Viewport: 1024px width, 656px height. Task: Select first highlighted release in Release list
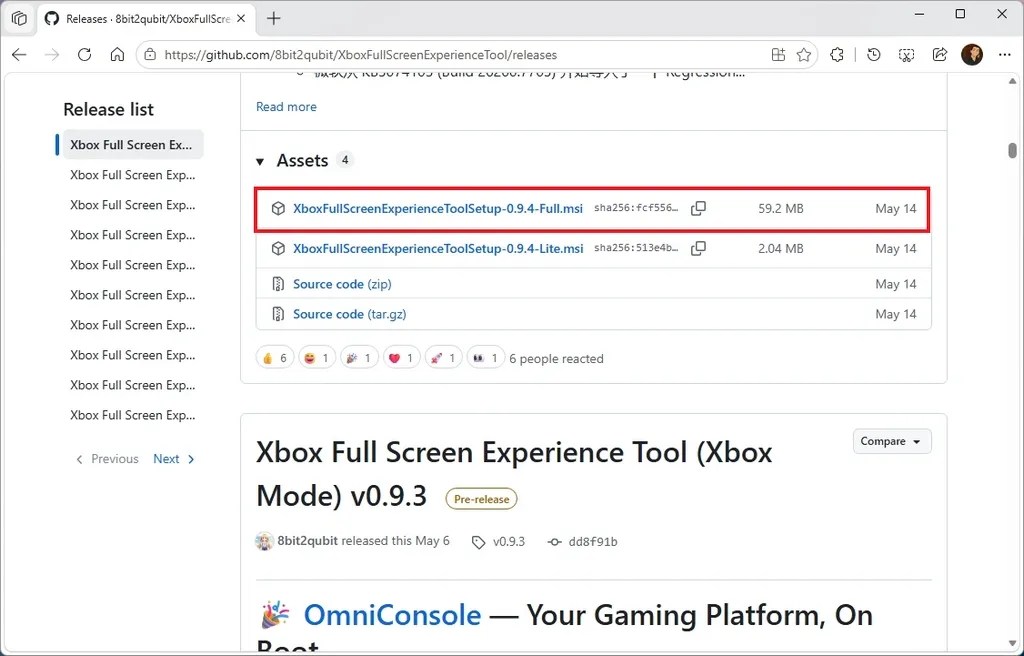click(131, 144)
